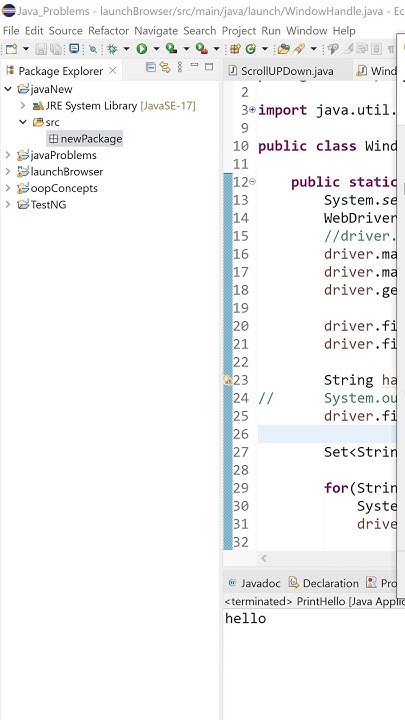Collapse the src folder node
Screen dimensions: 405x720
pyautogui.click(x=22, y=122)
